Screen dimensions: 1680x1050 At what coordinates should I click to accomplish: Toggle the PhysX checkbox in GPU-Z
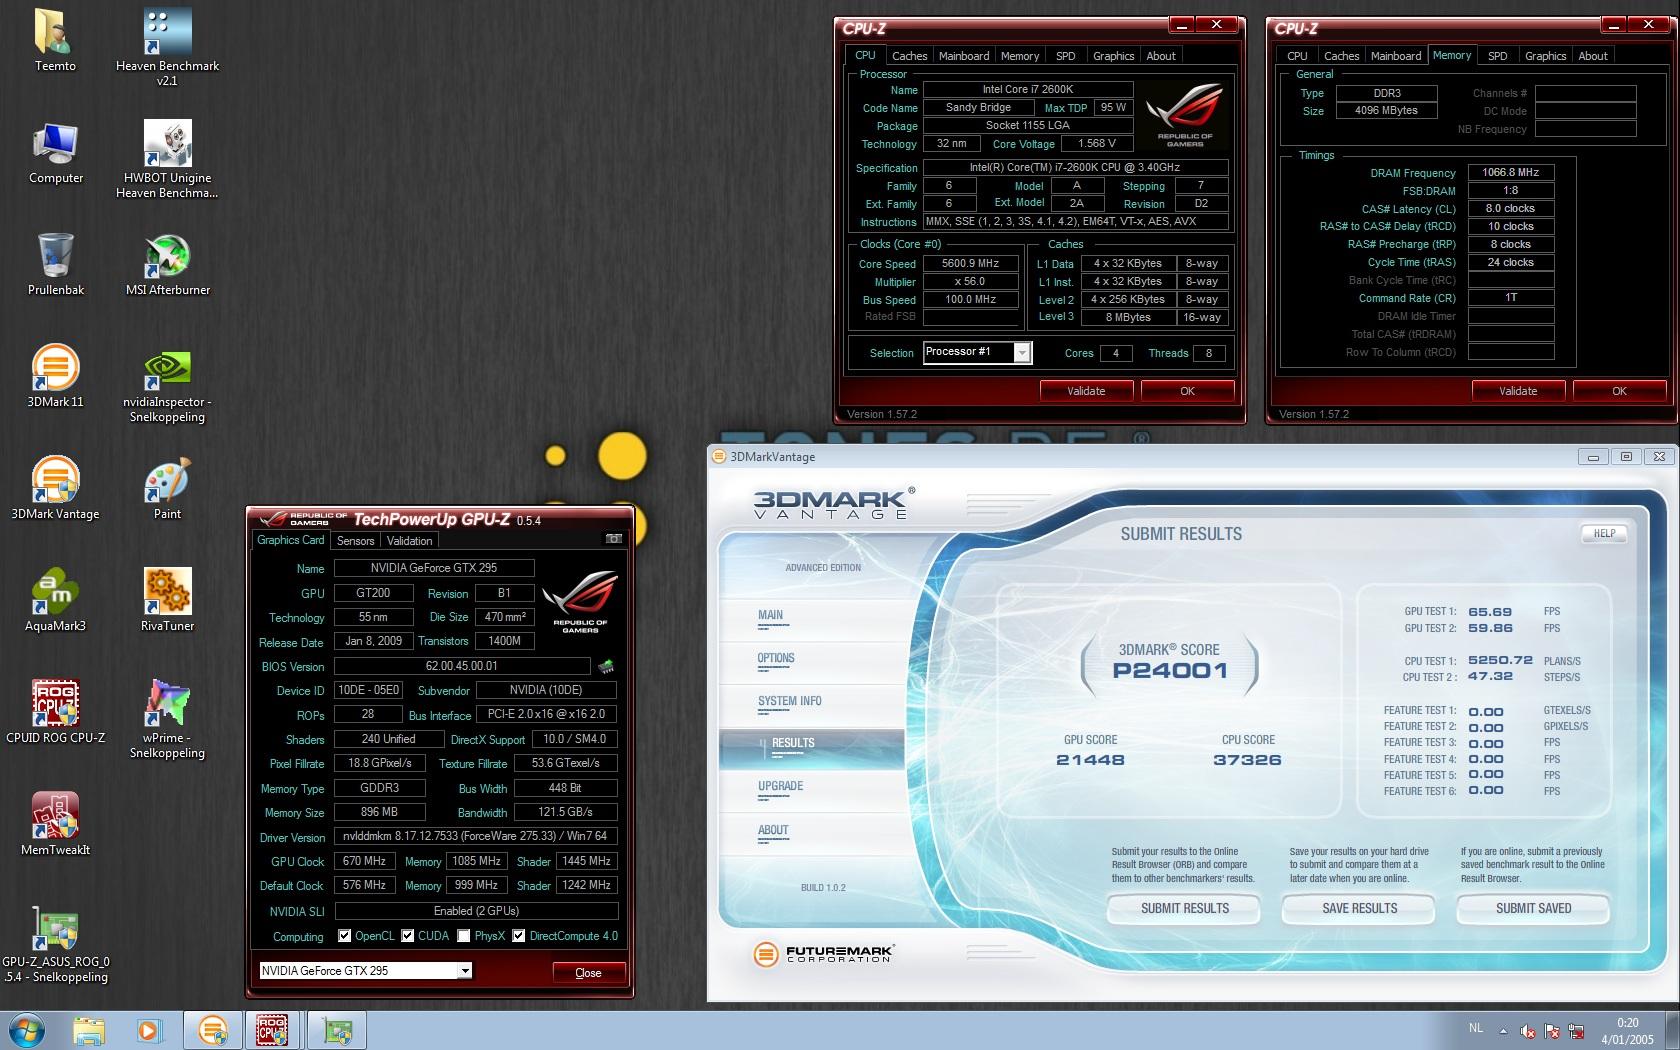click(x=464, y=936)
